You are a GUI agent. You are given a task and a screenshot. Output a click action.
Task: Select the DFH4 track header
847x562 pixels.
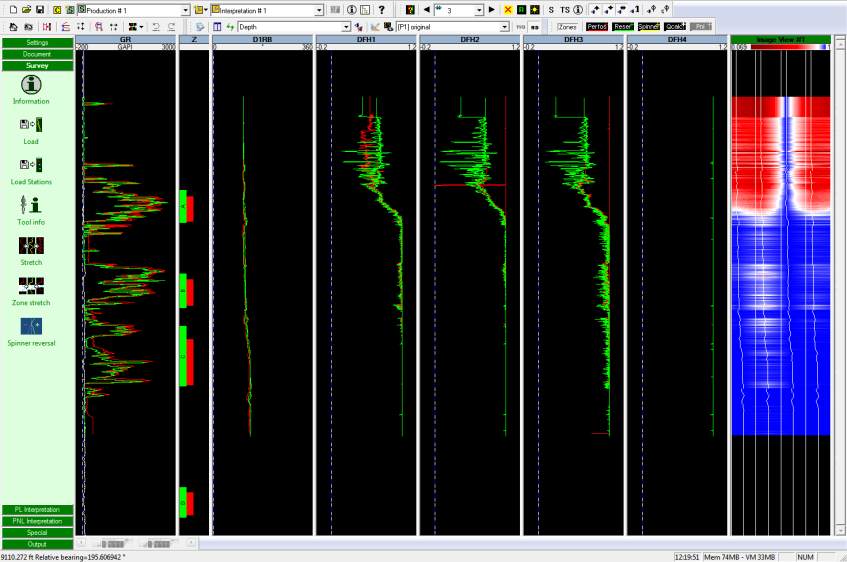677,39
